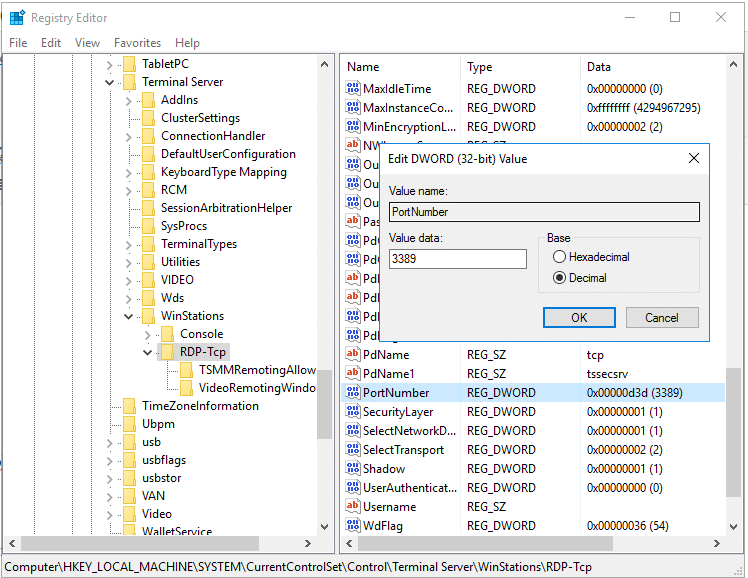Open the Edit menu
Viewport: 748px width, 578px height.
(x=51, y=43)
